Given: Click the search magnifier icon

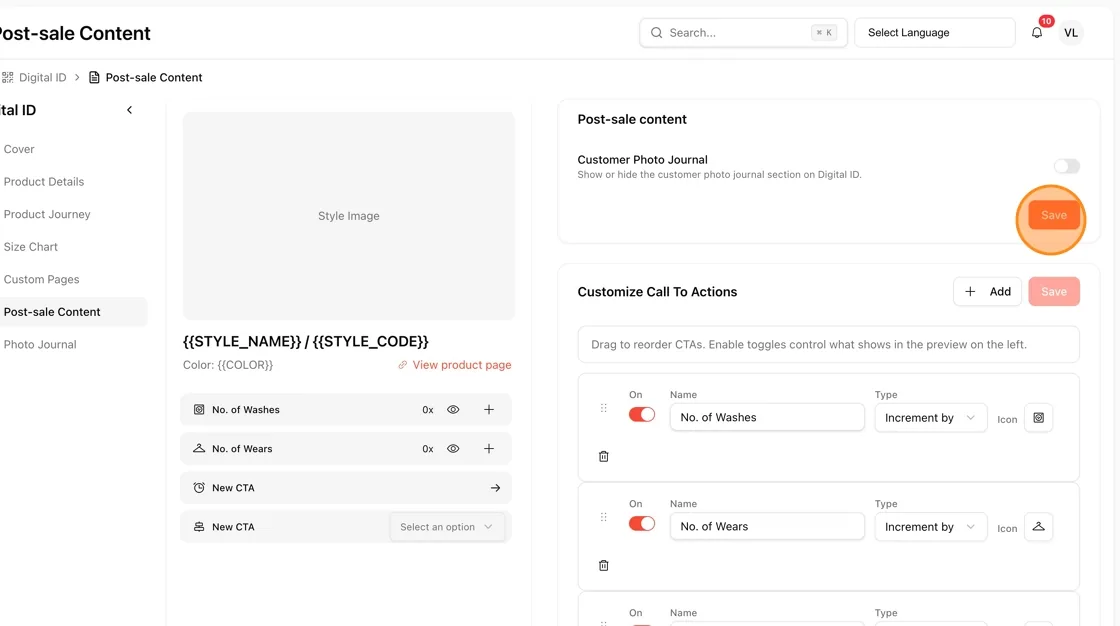Looking at the screenshot, I should click(x=656, y=33).
